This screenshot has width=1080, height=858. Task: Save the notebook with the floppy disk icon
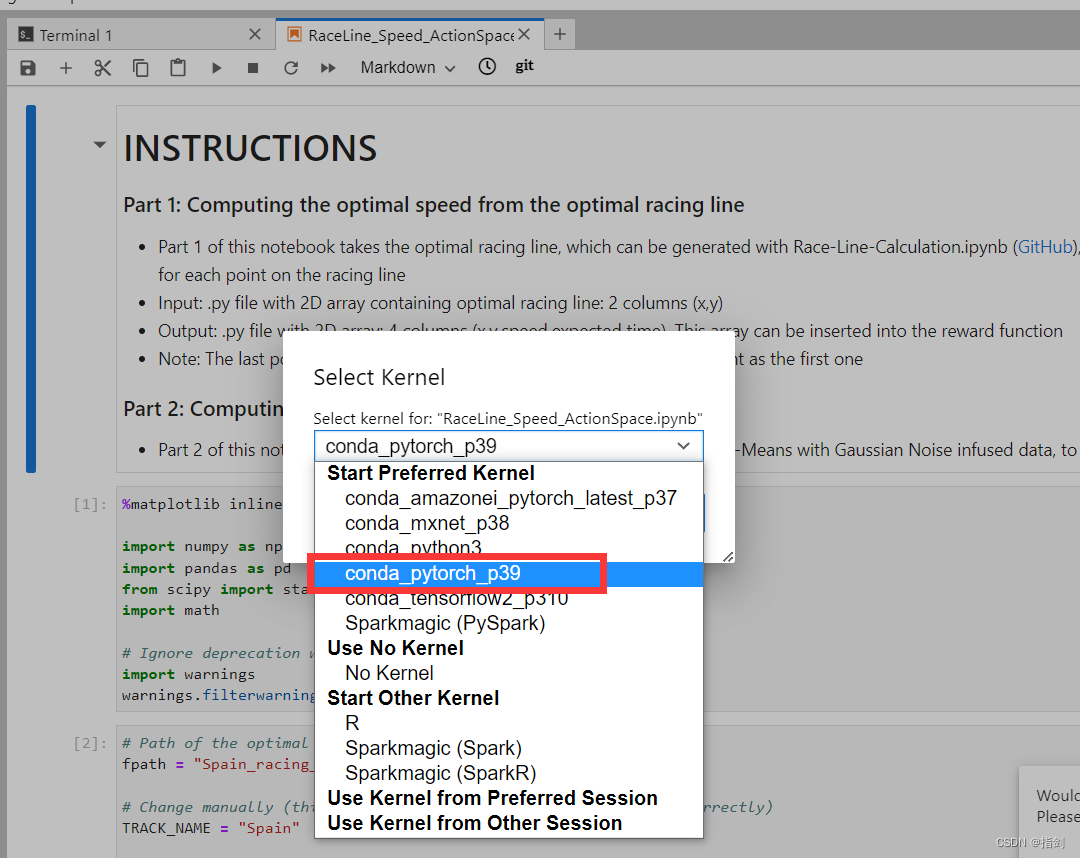click(x=28, y=68)
